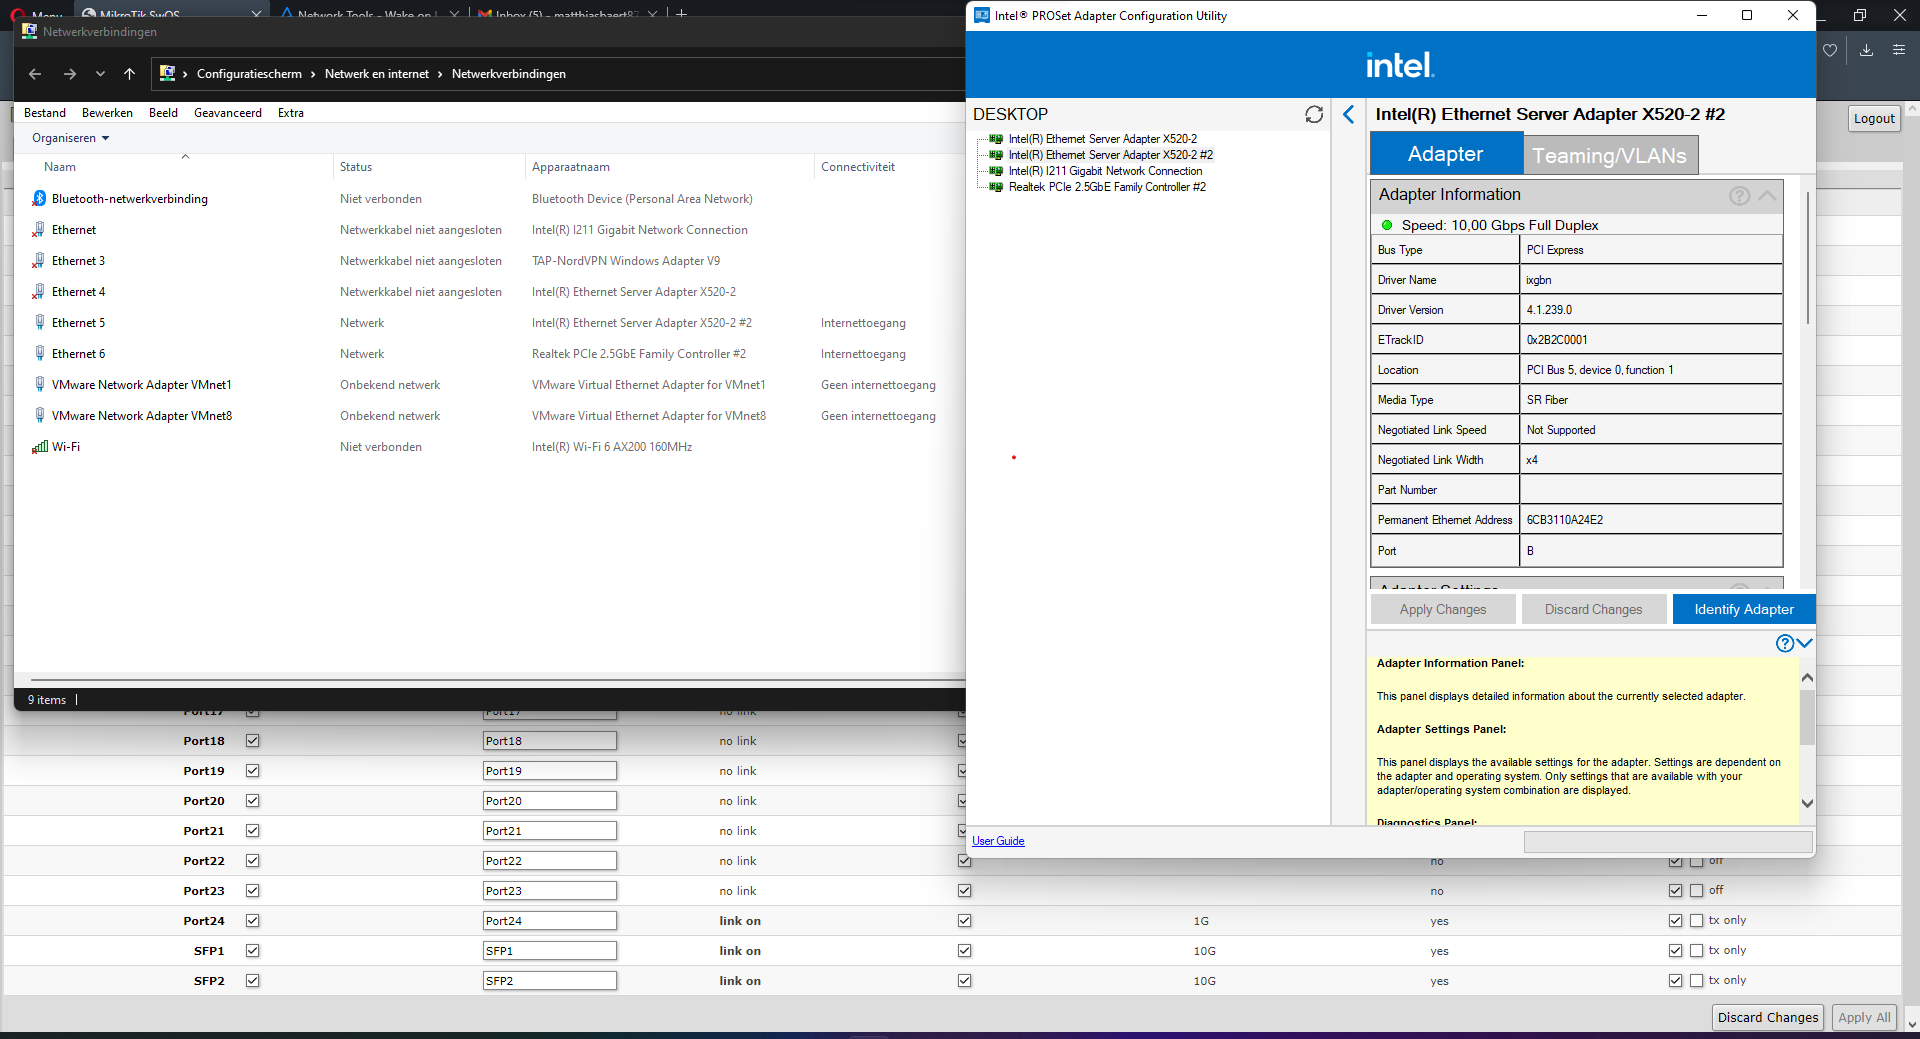Sort connections by the Connectiviteit column

tap(858, 167)
